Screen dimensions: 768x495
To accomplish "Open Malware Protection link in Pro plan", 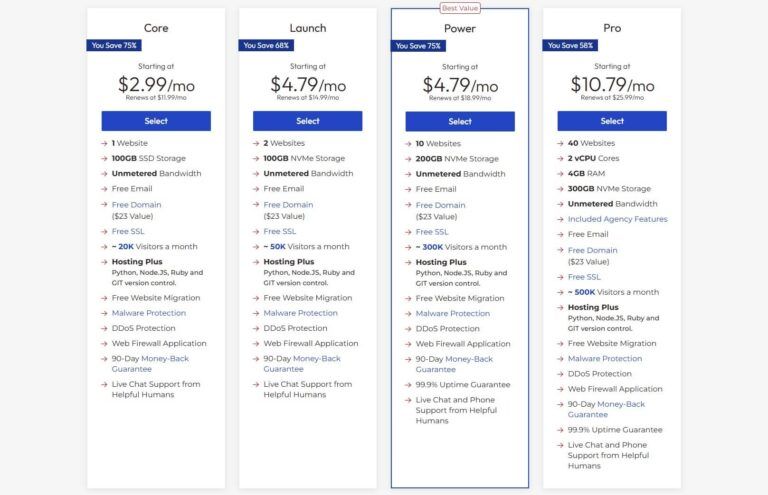I will pos(605,358).
